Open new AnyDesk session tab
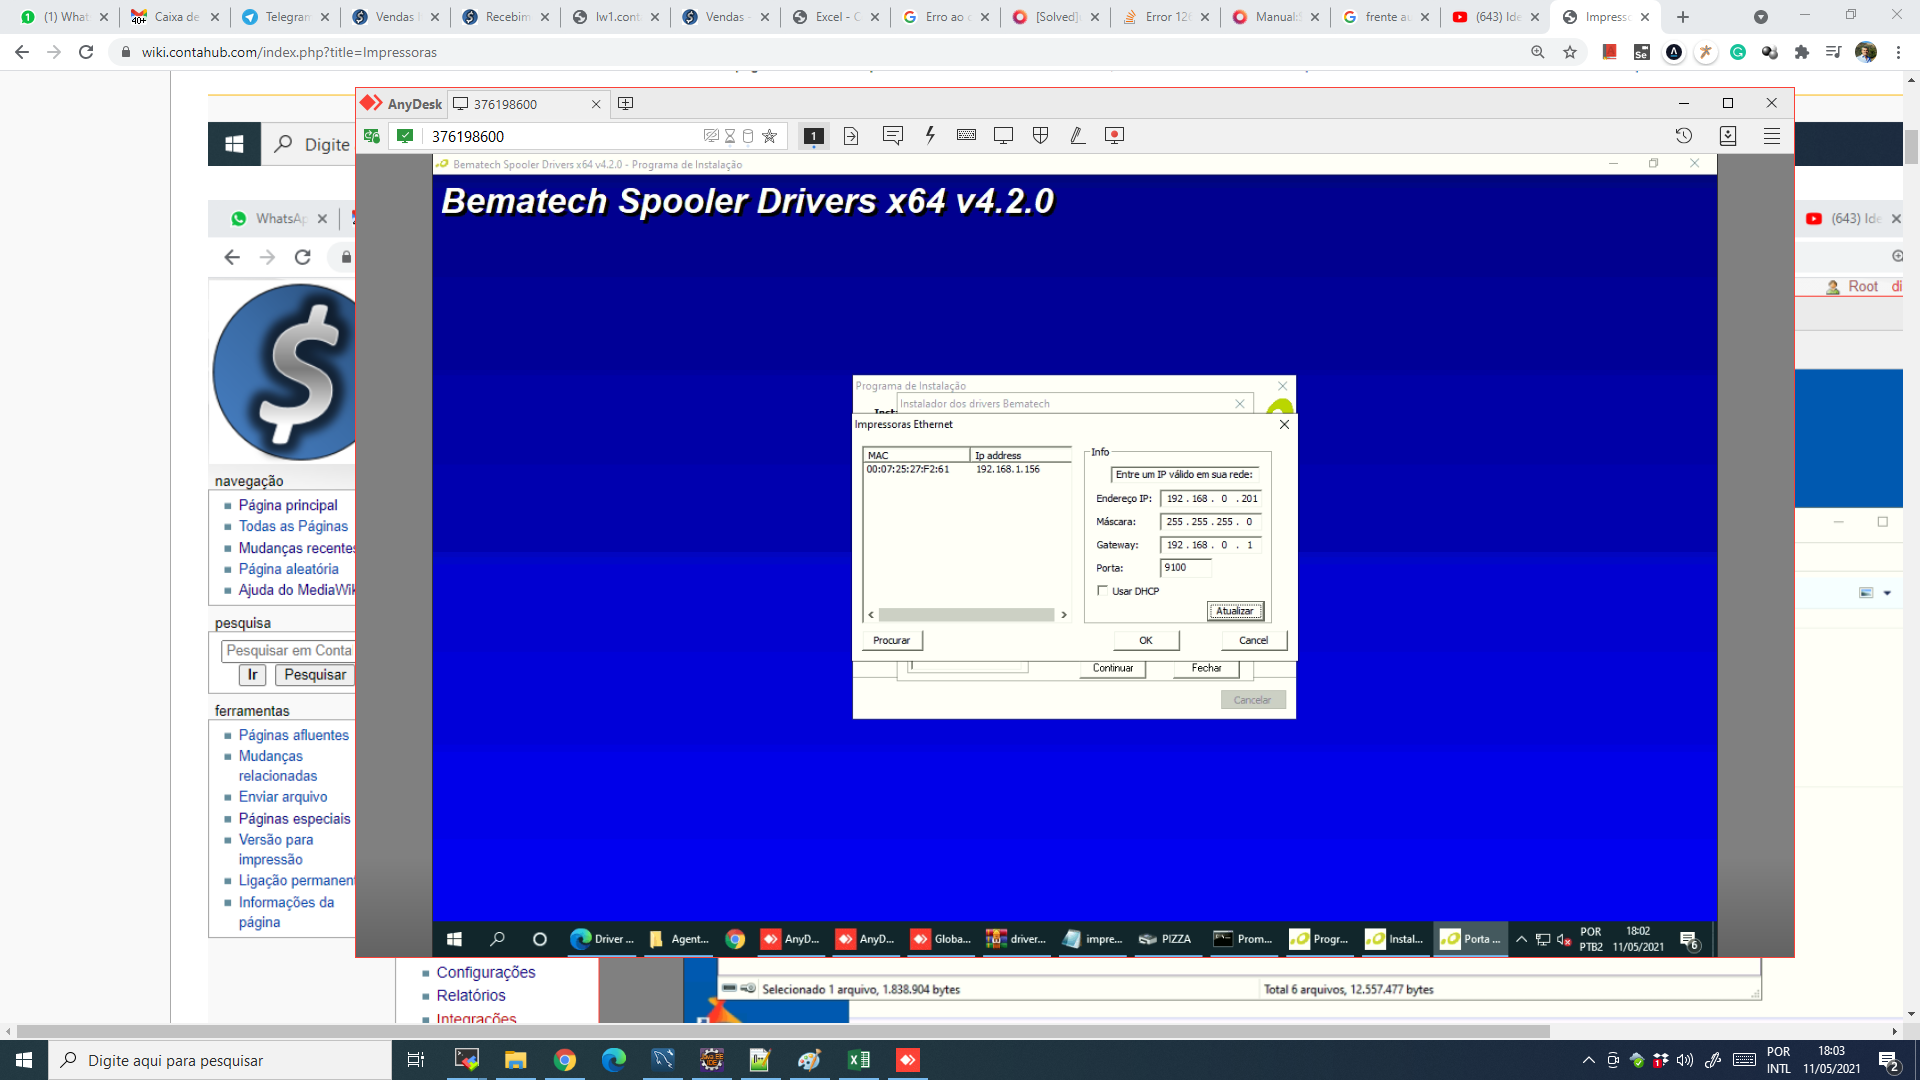The width and height of the screenshot is (1920, 1080). pos(626,104)
